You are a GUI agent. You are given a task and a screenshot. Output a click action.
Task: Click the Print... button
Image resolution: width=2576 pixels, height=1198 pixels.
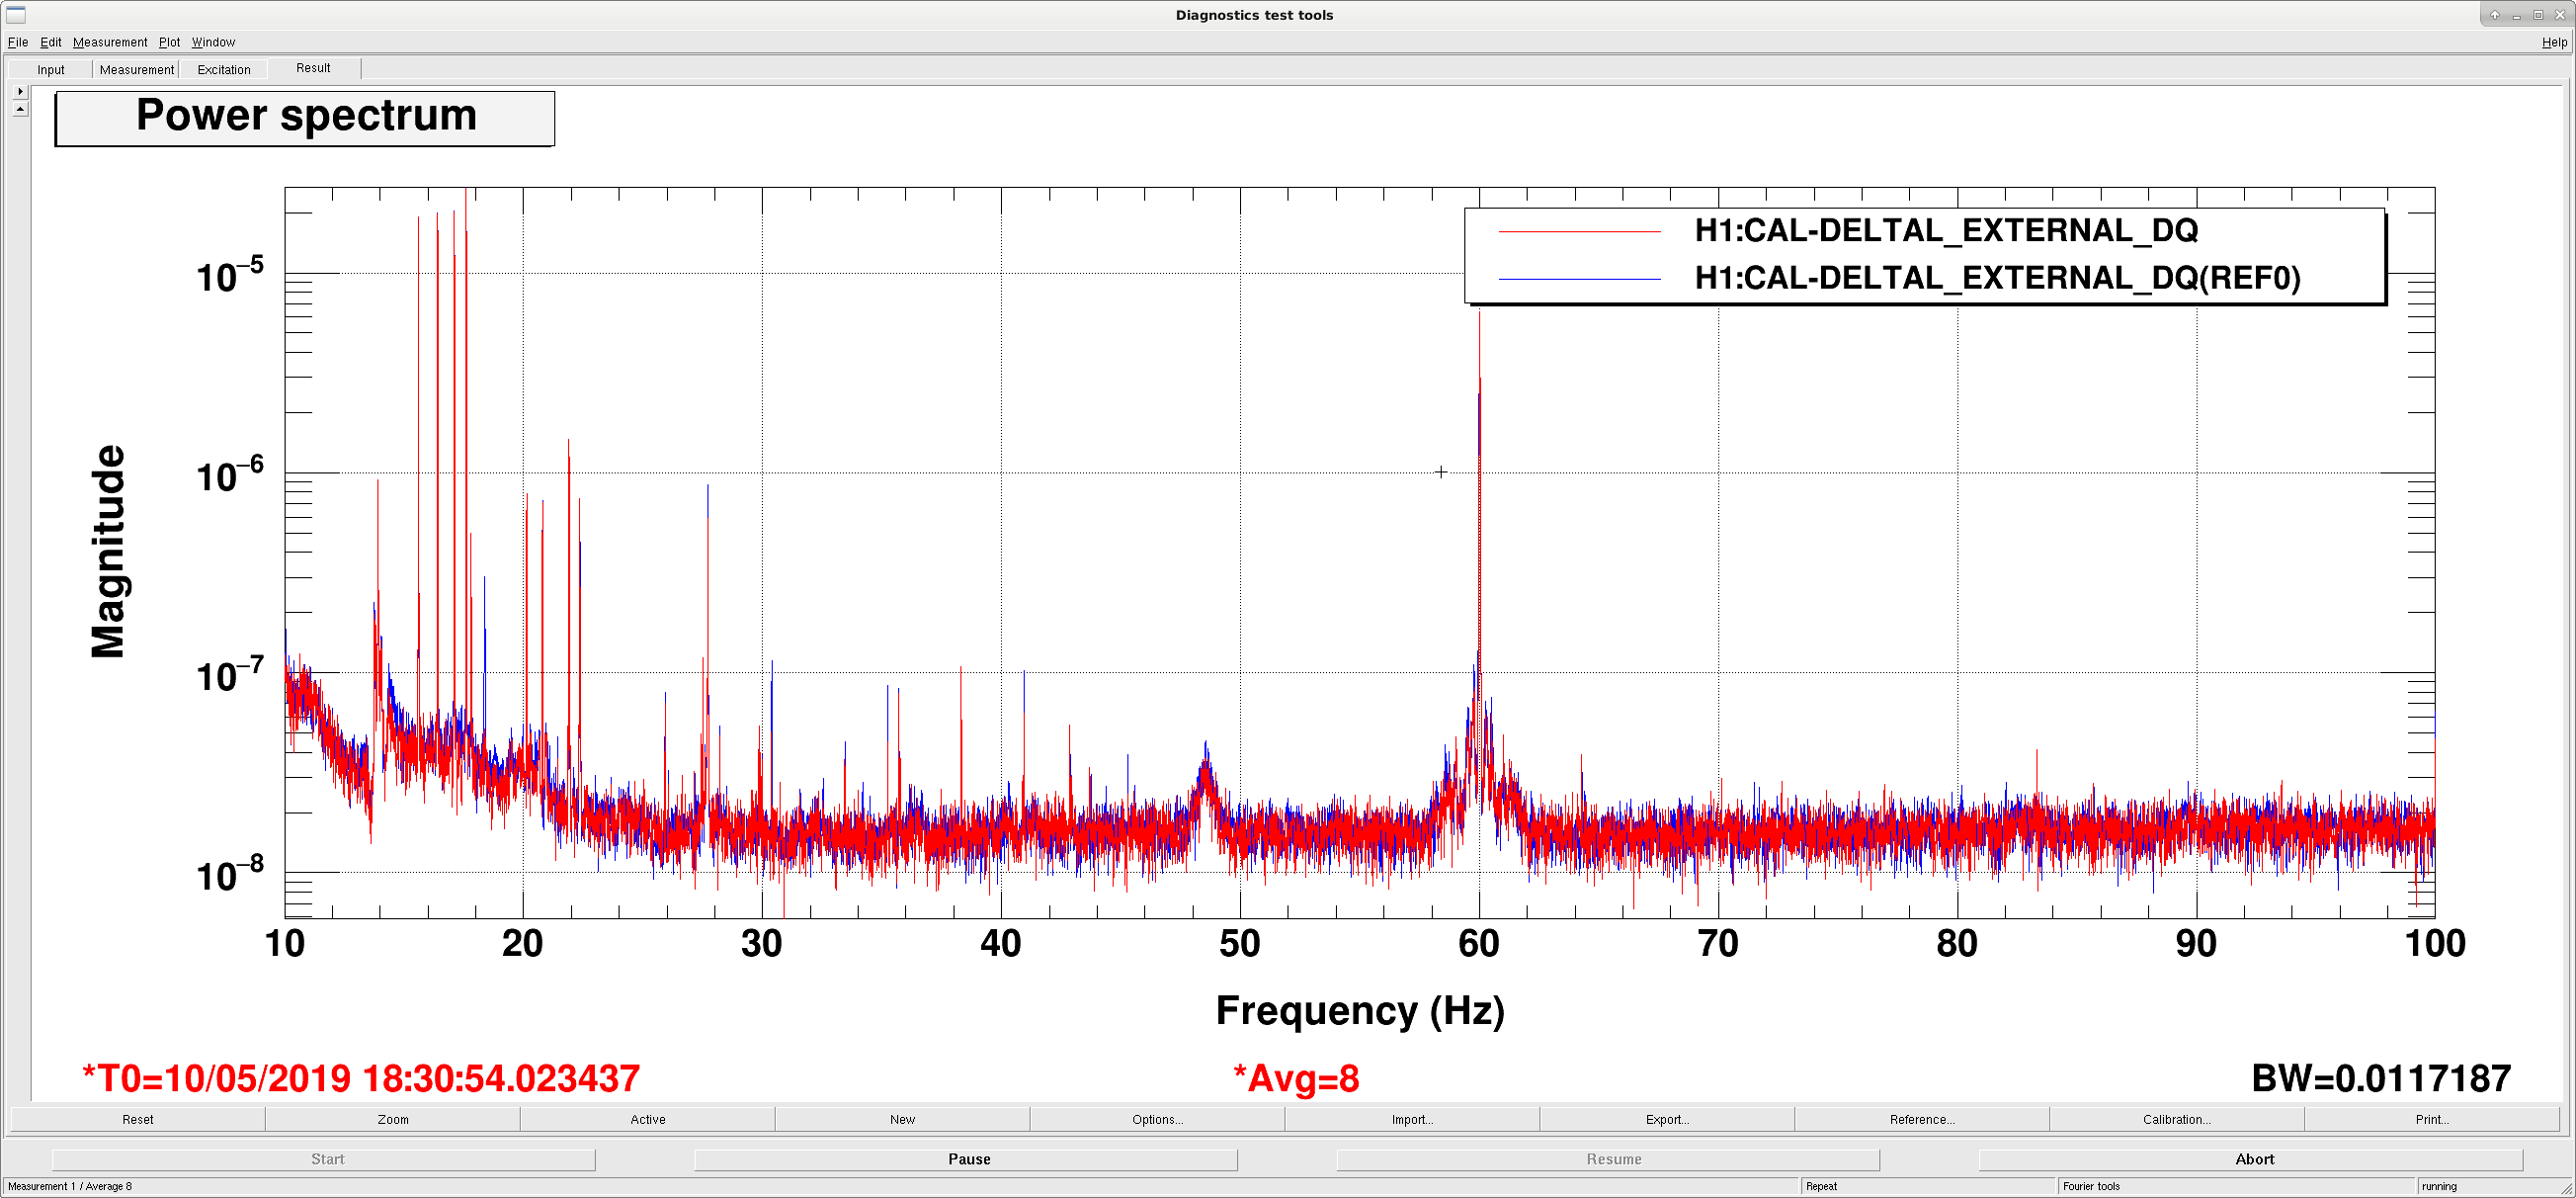click(x=2432, y=1119)
